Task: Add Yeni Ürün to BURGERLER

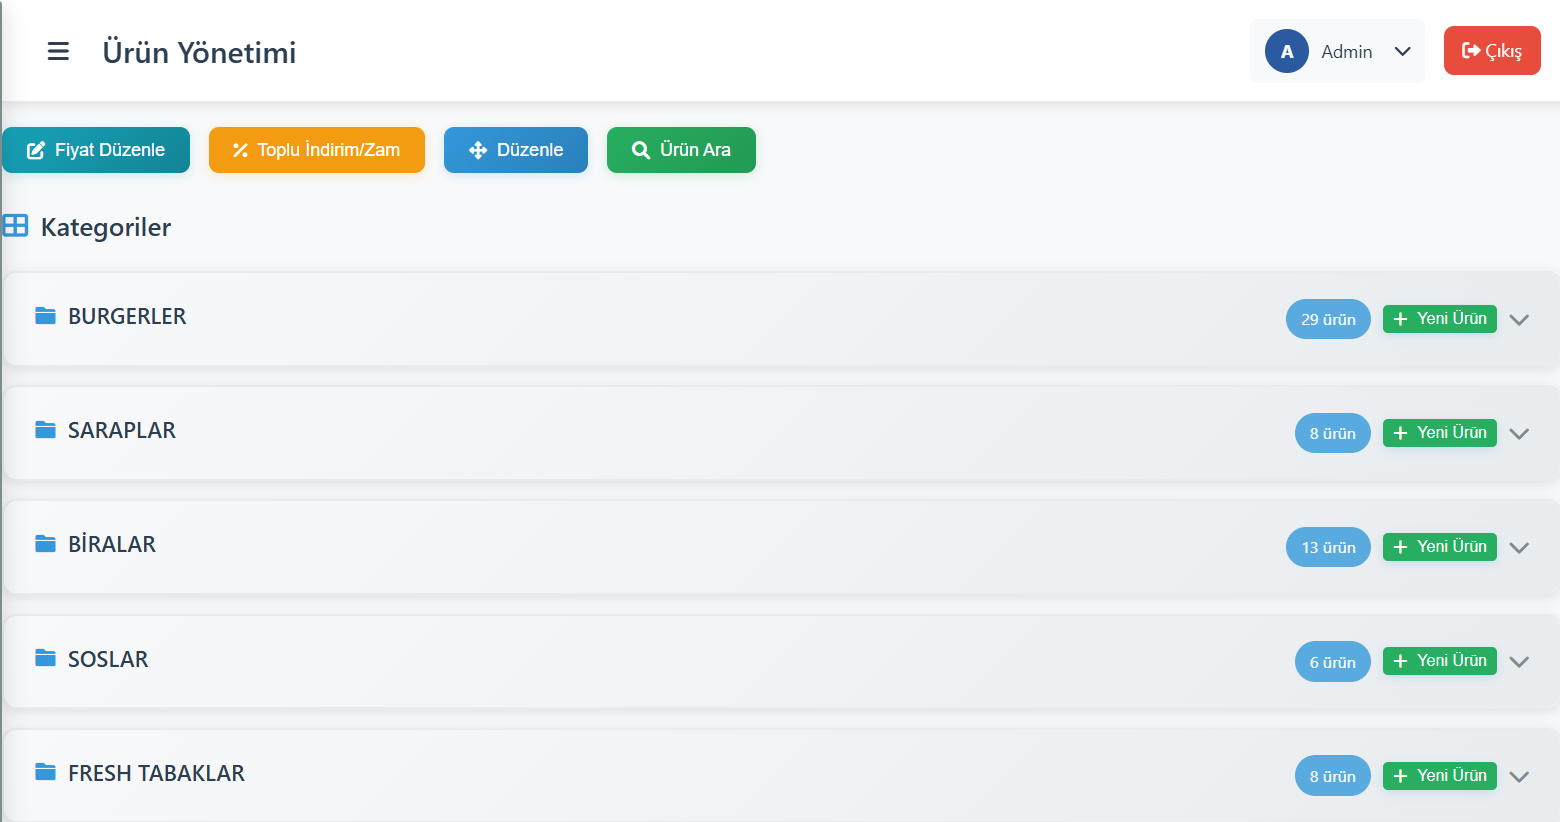Action: 1439,319
